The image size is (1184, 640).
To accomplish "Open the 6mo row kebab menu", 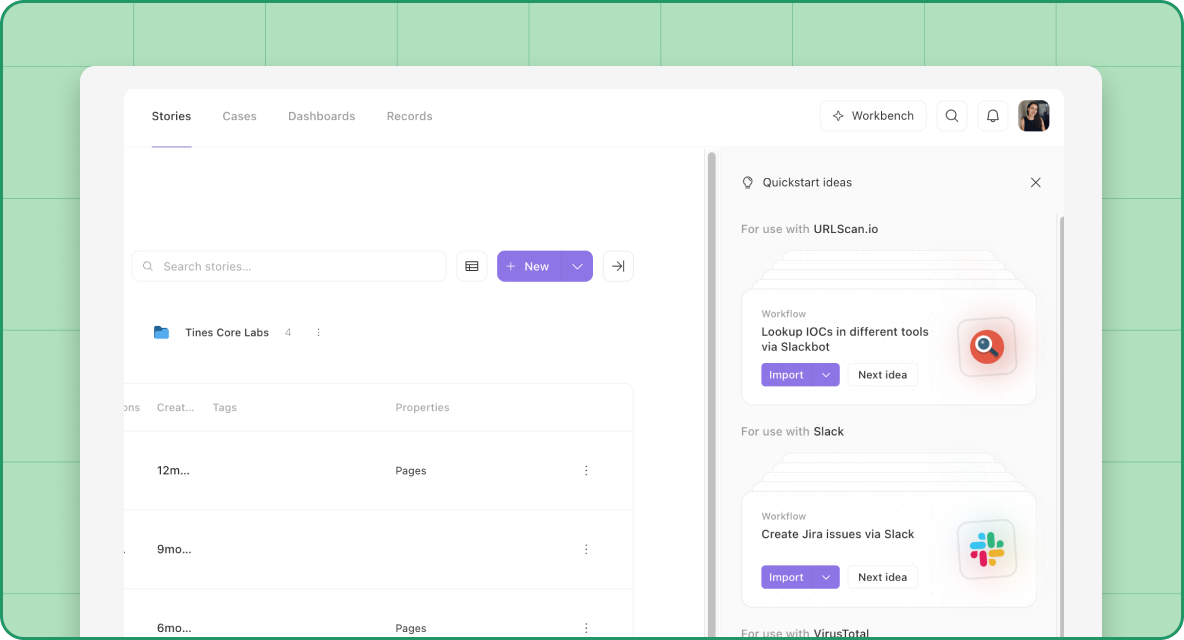I will pos(586,628).
